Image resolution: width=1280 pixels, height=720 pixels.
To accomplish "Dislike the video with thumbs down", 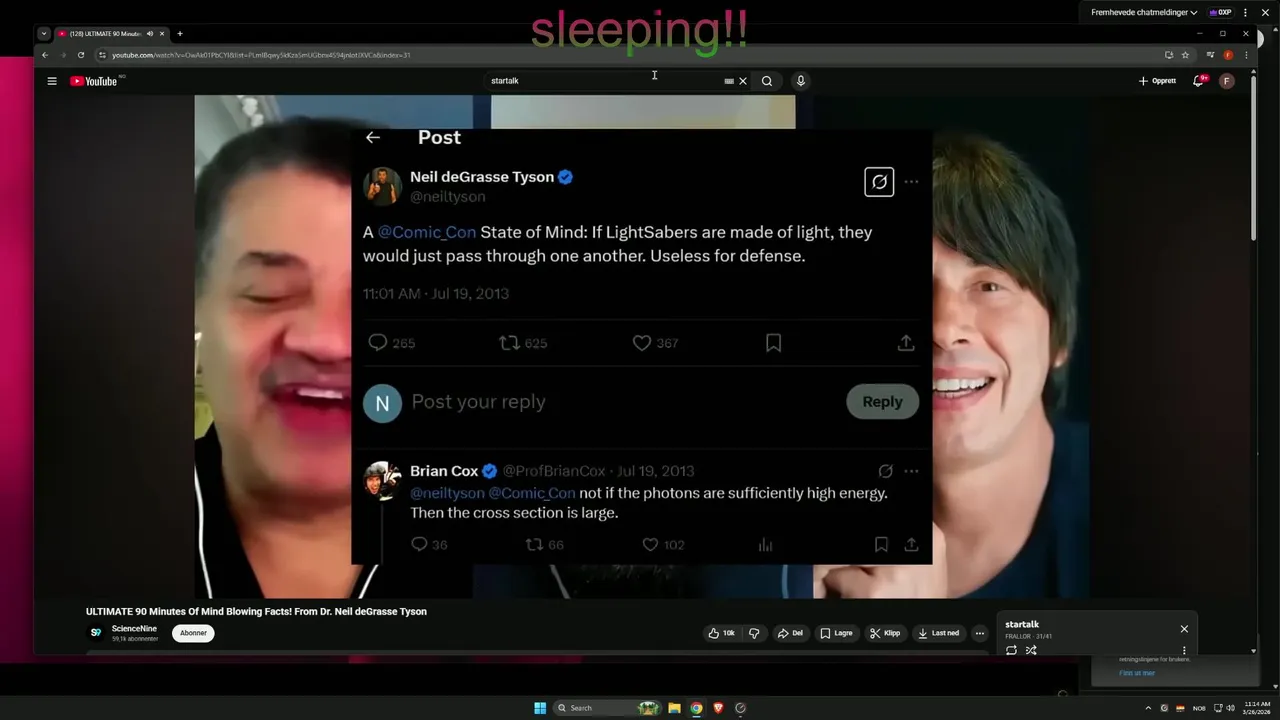I will [754, 633].
